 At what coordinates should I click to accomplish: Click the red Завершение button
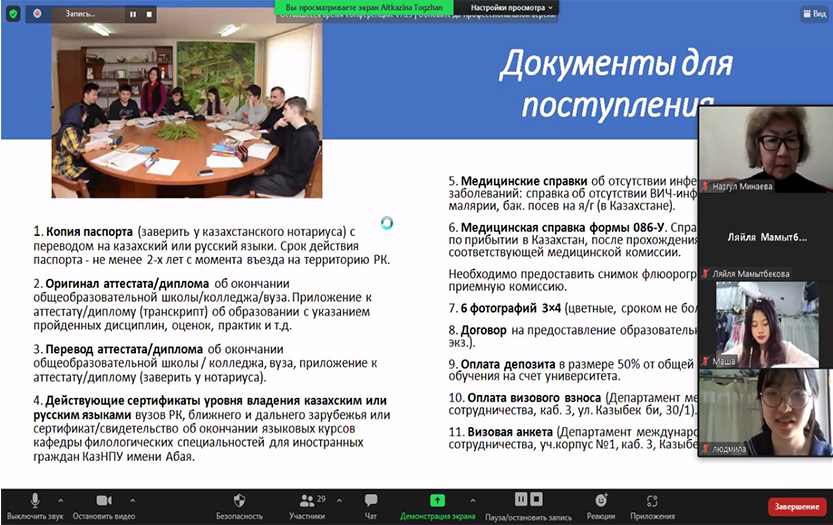[x=796, y=506]
